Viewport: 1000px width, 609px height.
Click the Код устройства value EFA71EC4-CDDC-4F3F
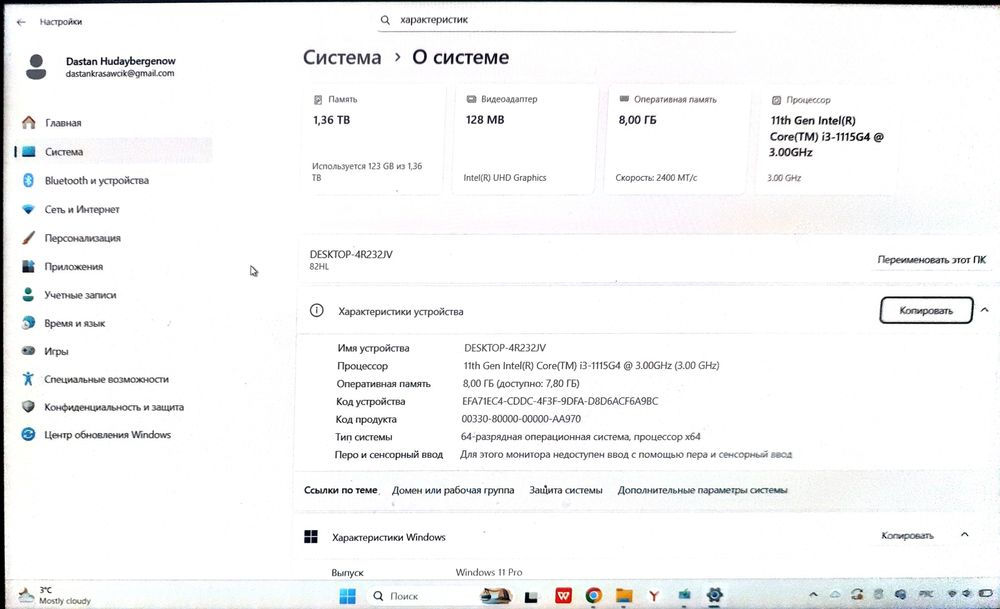tap(560, 401)
